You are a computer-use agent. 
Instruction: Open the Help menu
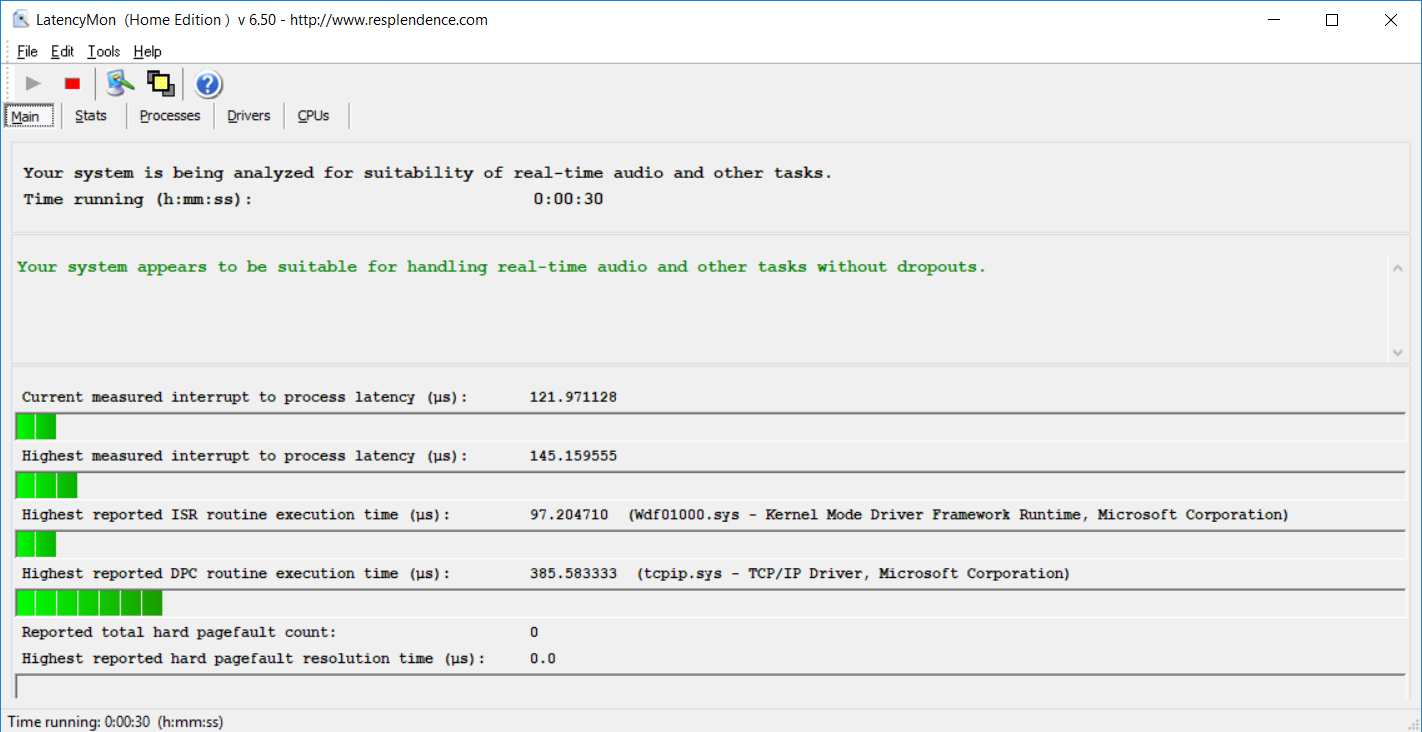coord(147,52)
